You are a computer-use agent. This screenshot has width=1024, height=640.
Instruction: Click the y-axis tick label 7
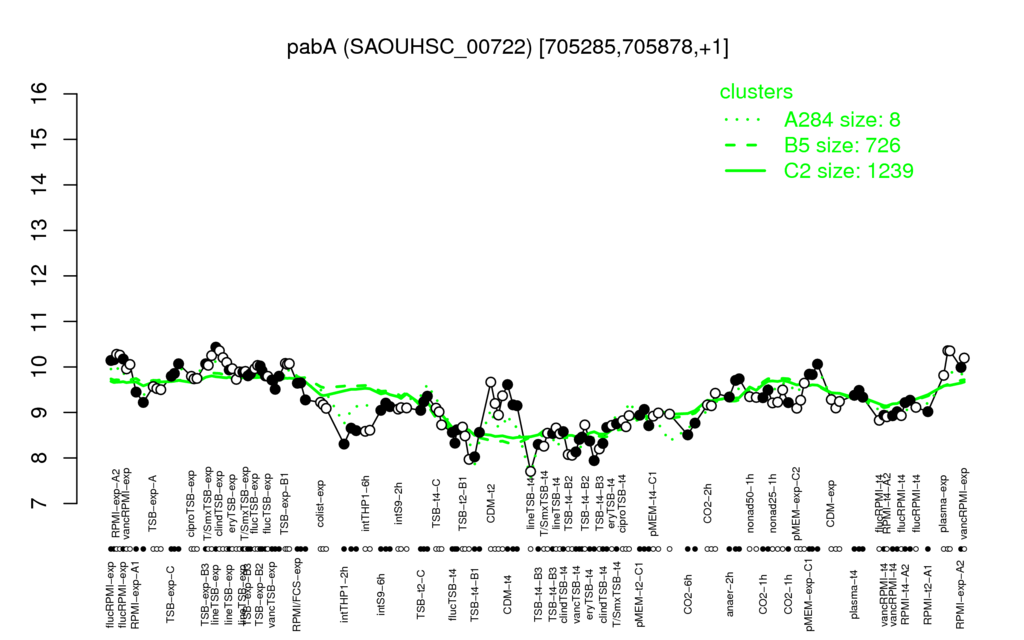tap(40, 504)
